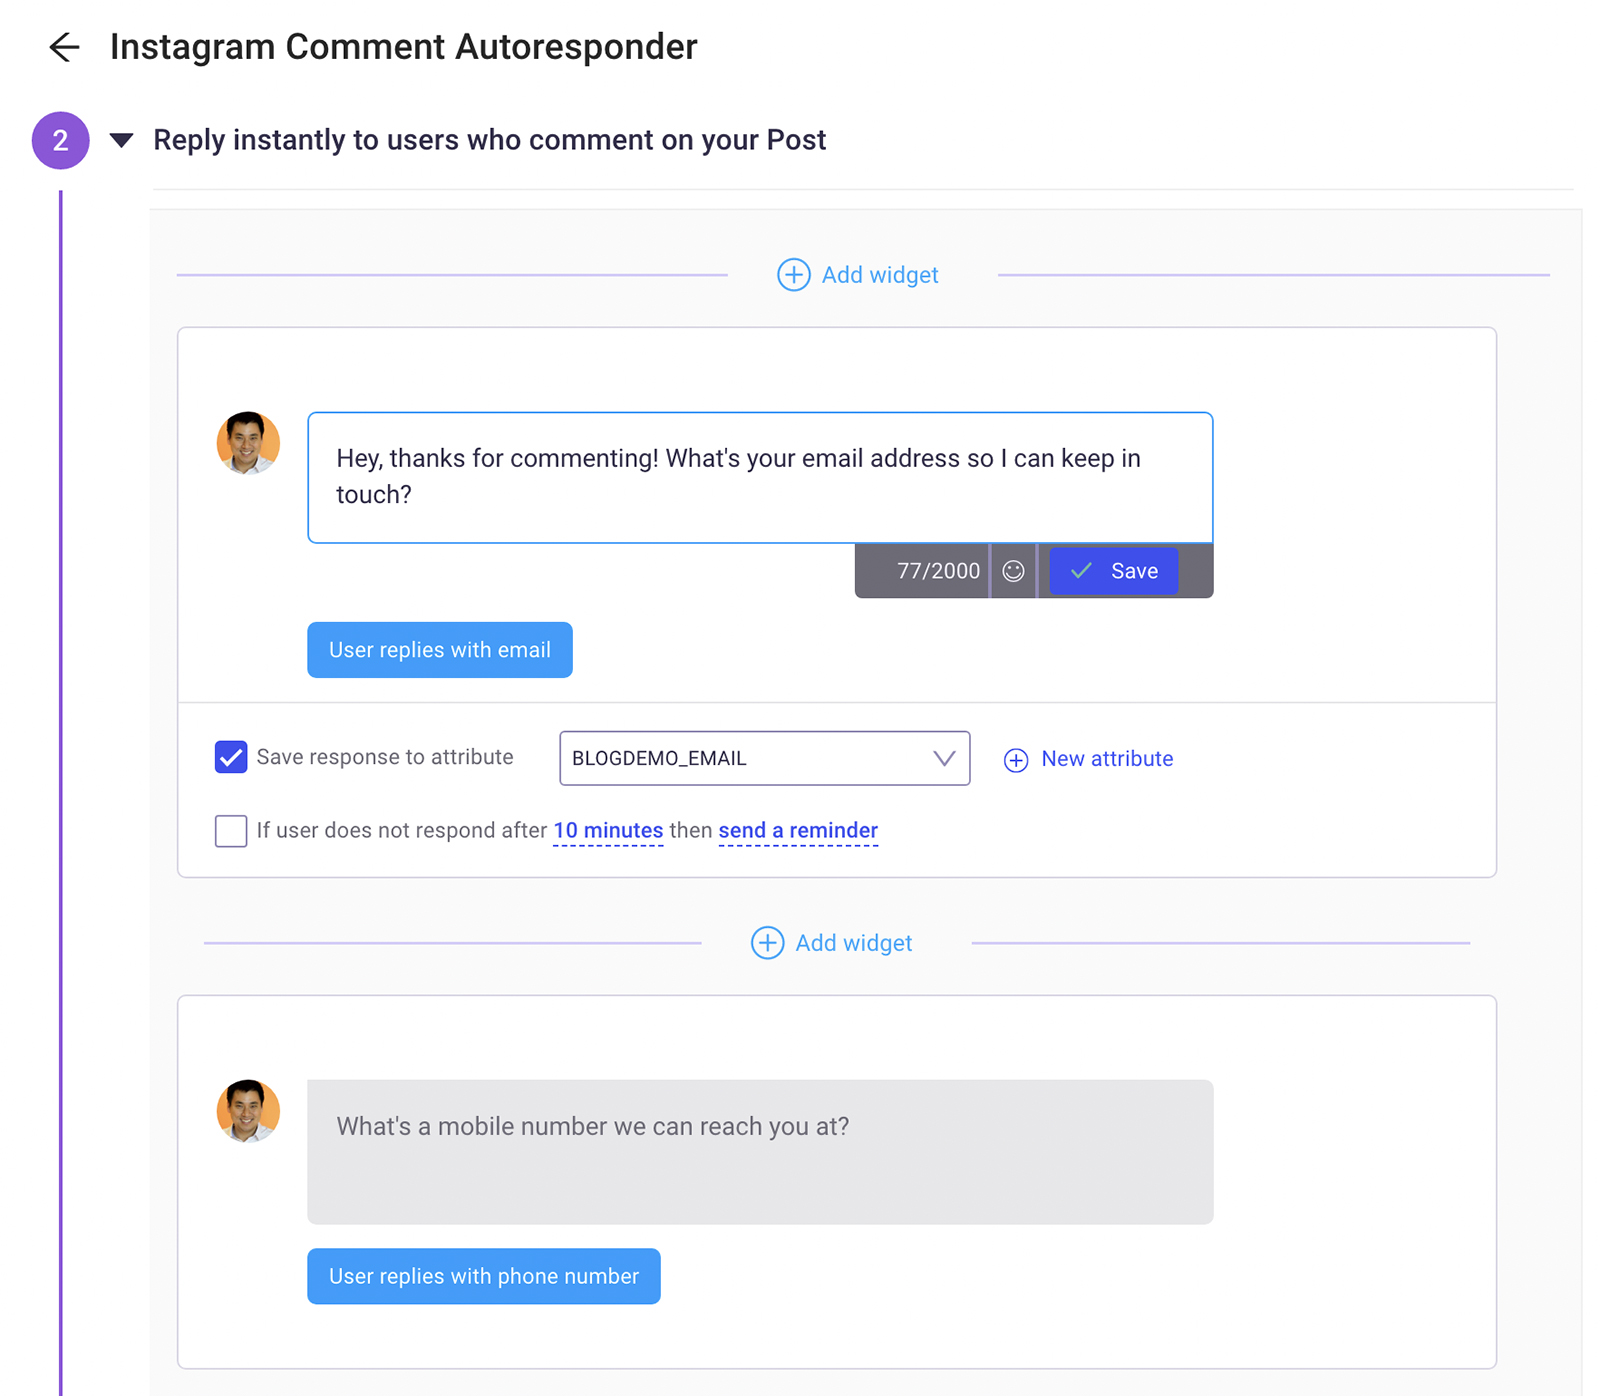
Task: Click the mobile number question message box
Action: click(760, 1151)
